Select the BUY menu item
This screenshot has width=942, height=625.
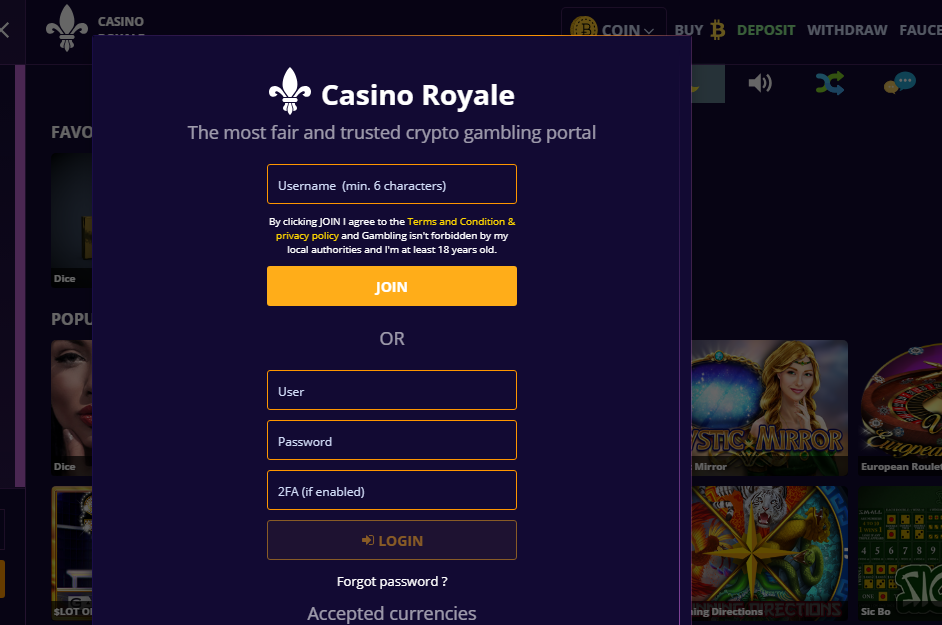[x=688, y=30]
